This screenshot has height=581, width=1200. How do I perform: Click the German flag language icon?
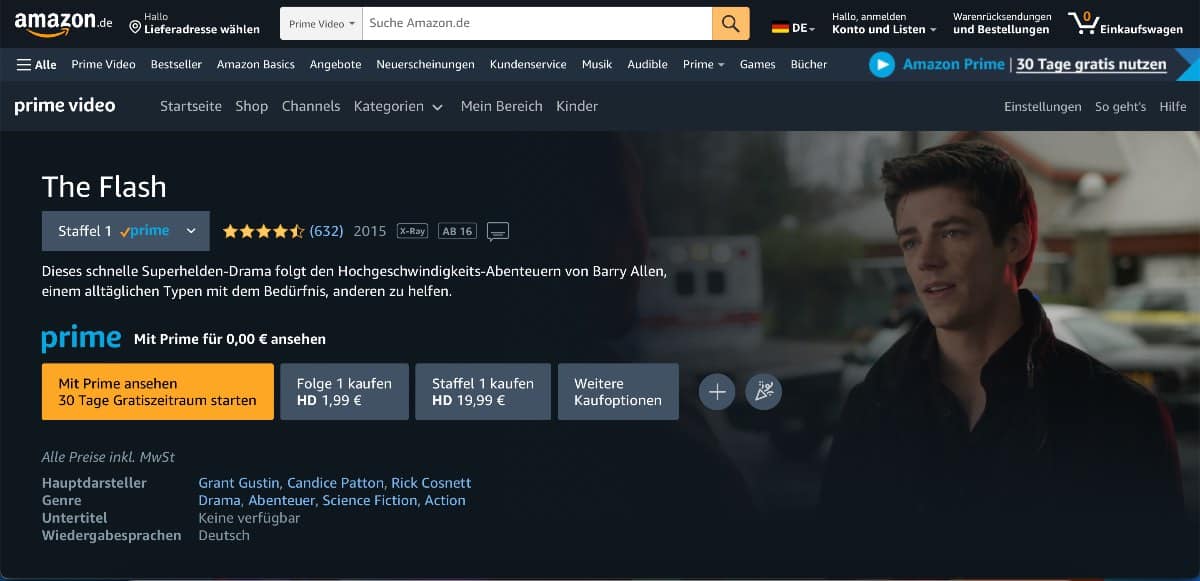(780, 28)
